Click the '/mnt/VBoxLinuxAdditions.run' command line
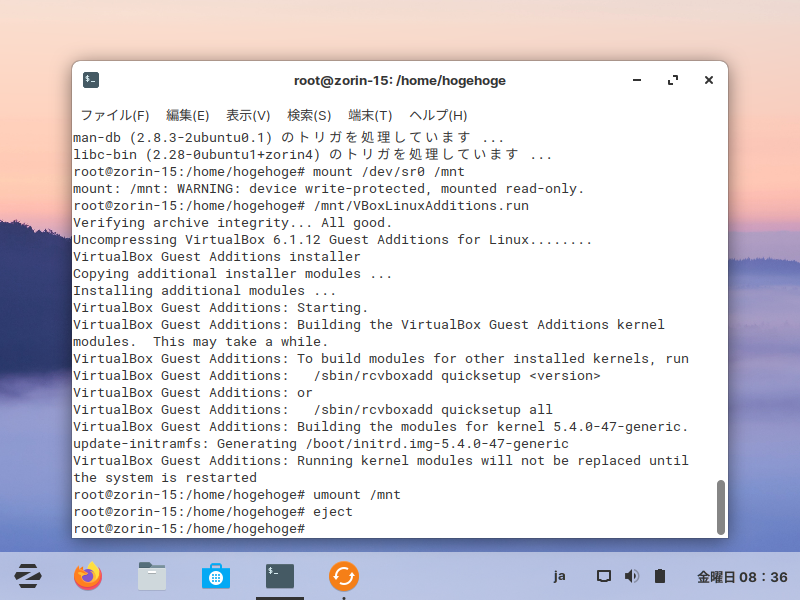 pyautogui.click(x=301, y=206)
